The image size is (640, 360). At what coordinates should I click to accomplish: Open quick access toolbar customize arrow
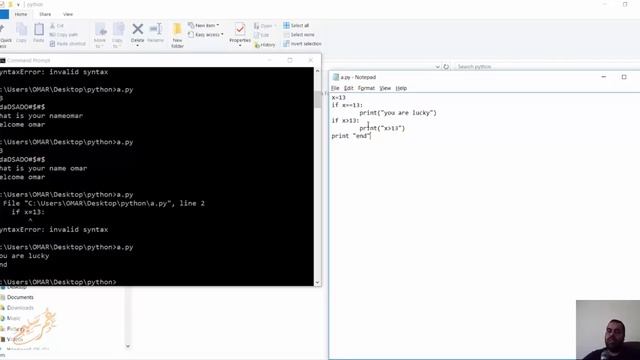coord(18,4)
